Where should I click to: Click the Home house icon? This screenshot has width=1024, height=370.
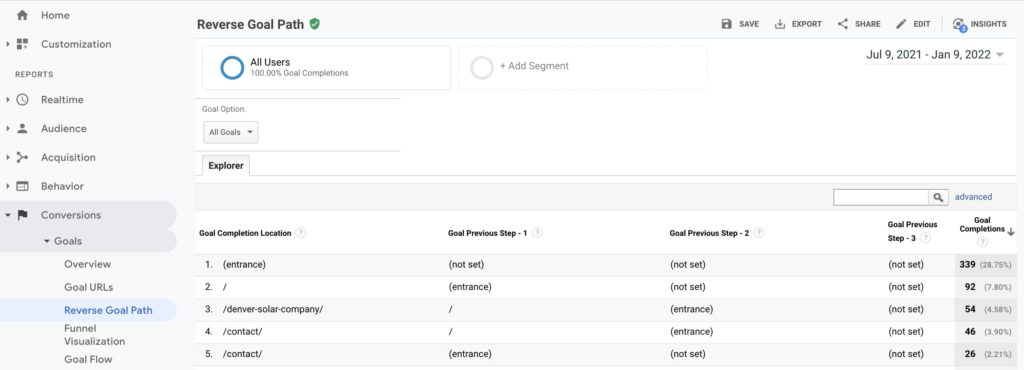tap(22, 15)
